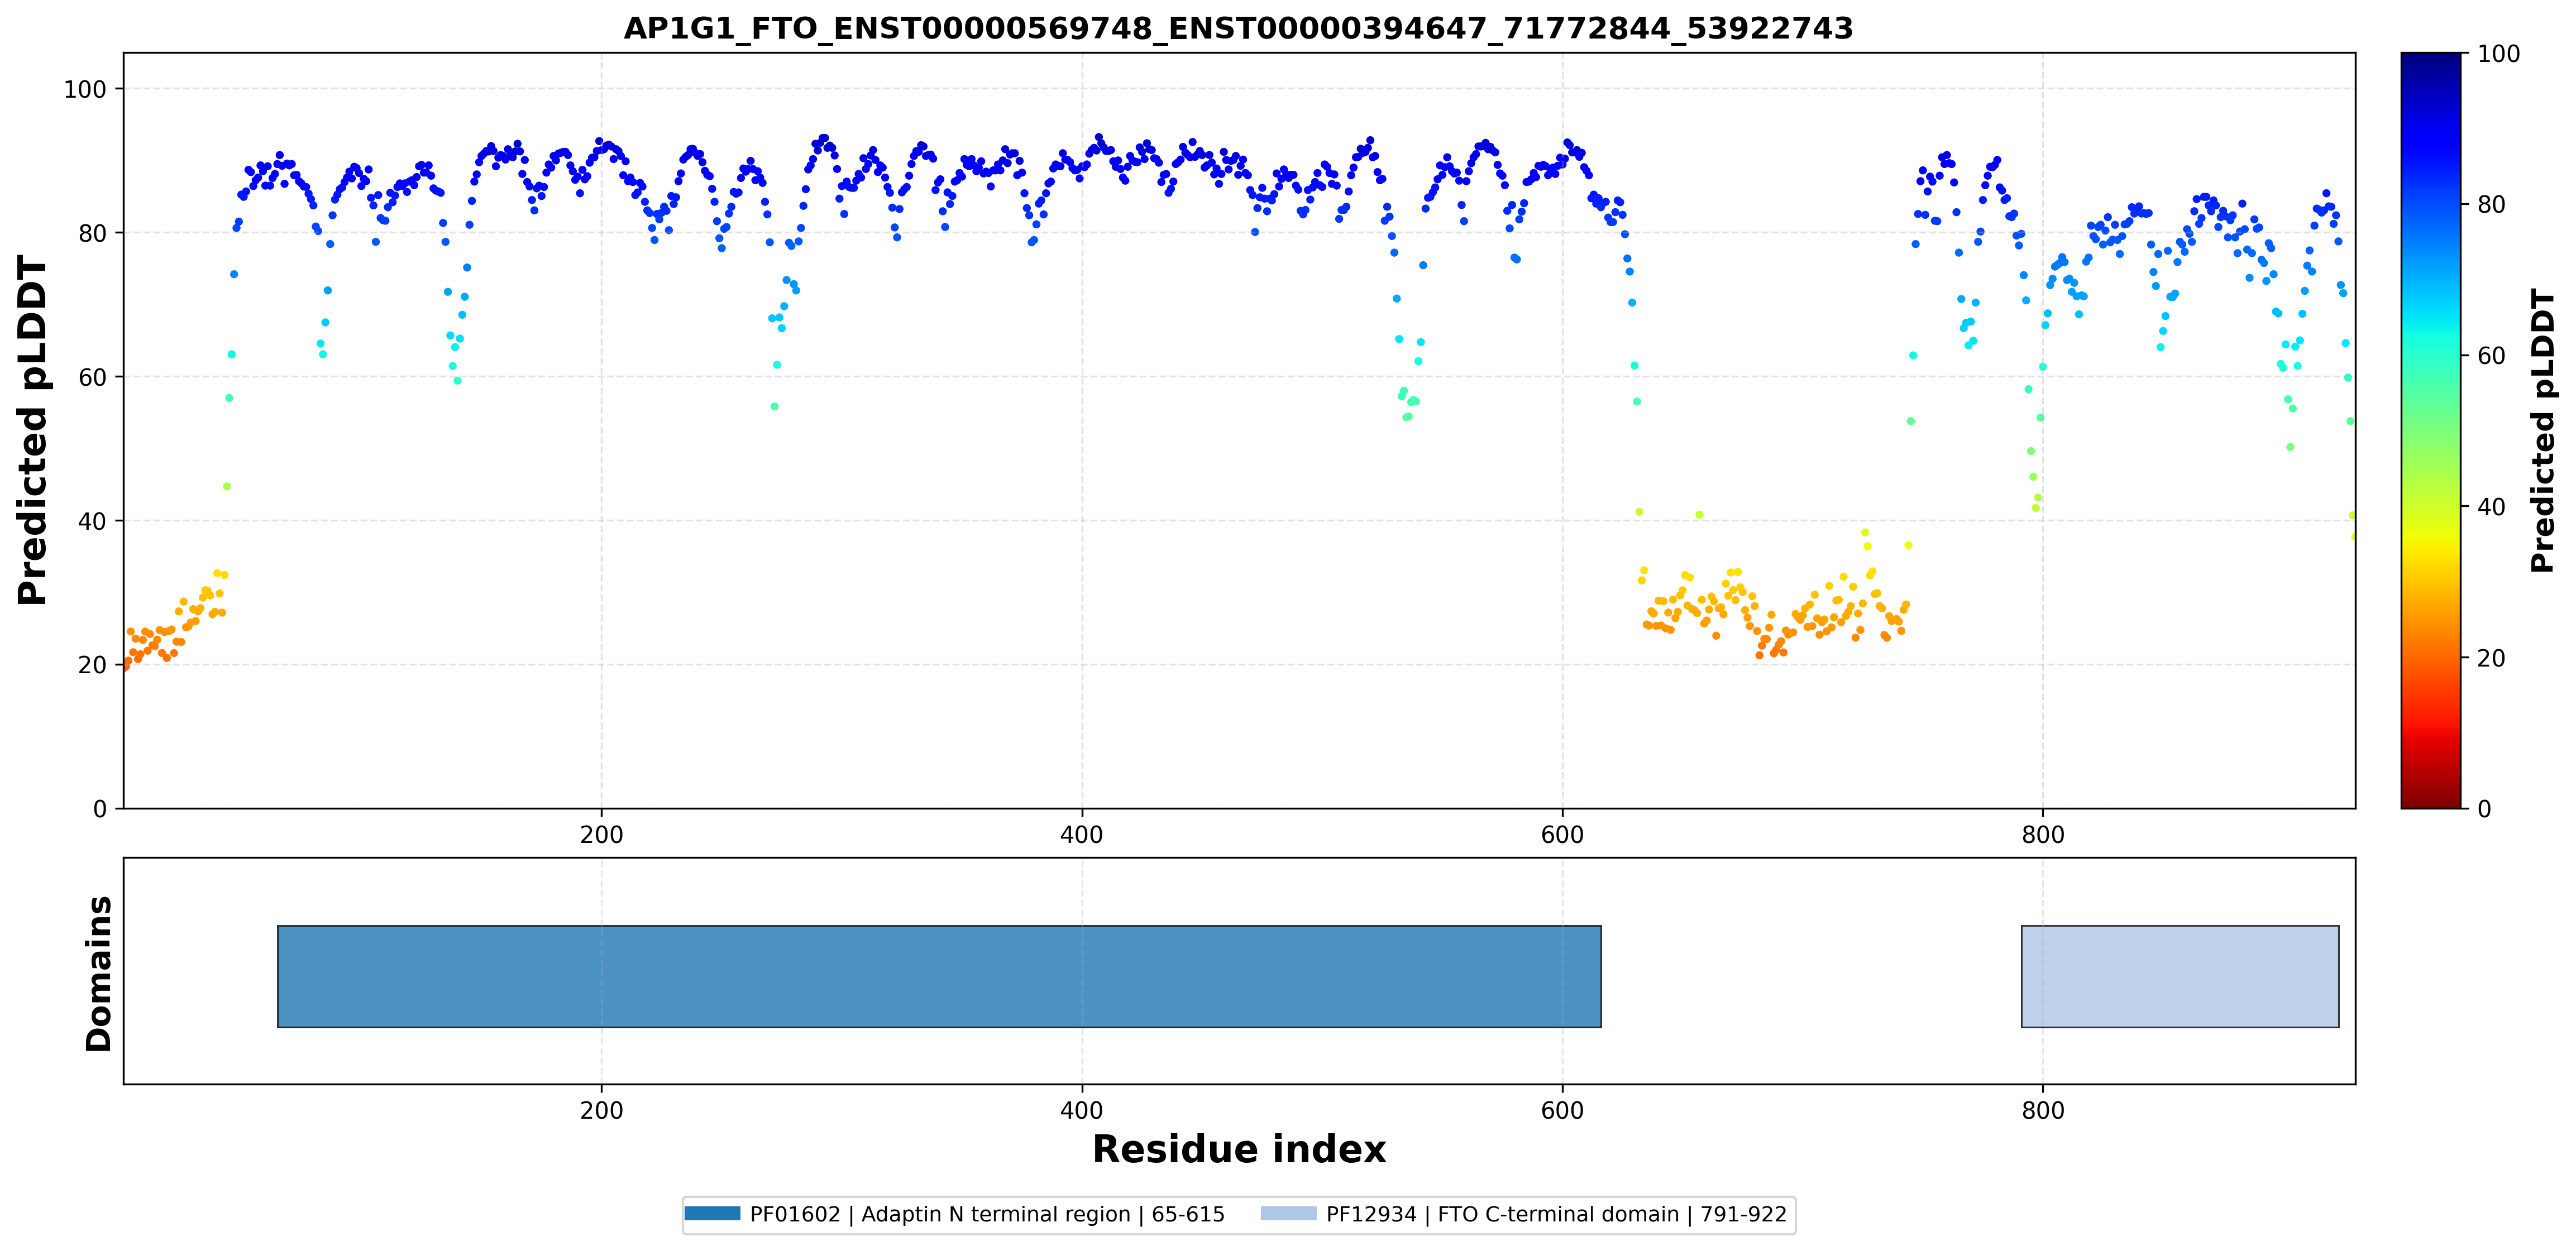Click the 200 tick label under the scatter plot
Screen dimensions: 2576x1251
coord(601,834)
